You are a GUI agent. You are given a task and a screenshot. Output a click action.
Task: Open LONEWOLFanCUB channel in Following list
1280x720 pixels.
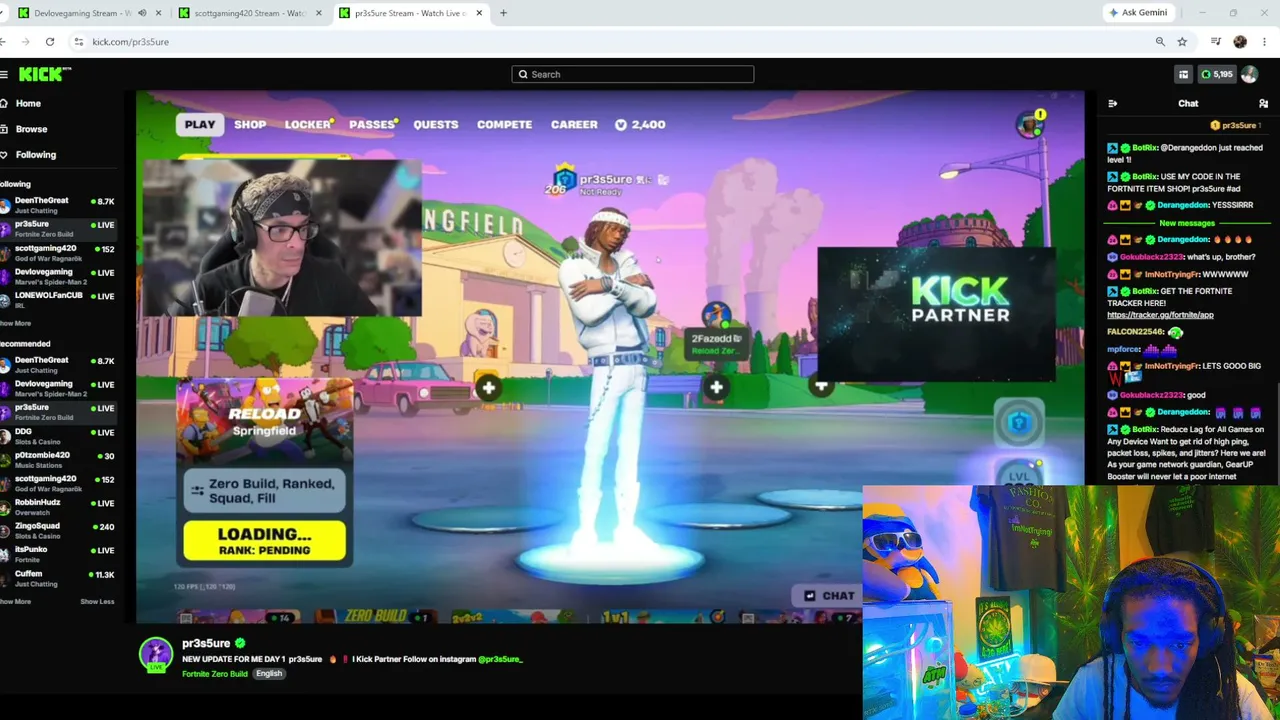(x=58, y=299)
